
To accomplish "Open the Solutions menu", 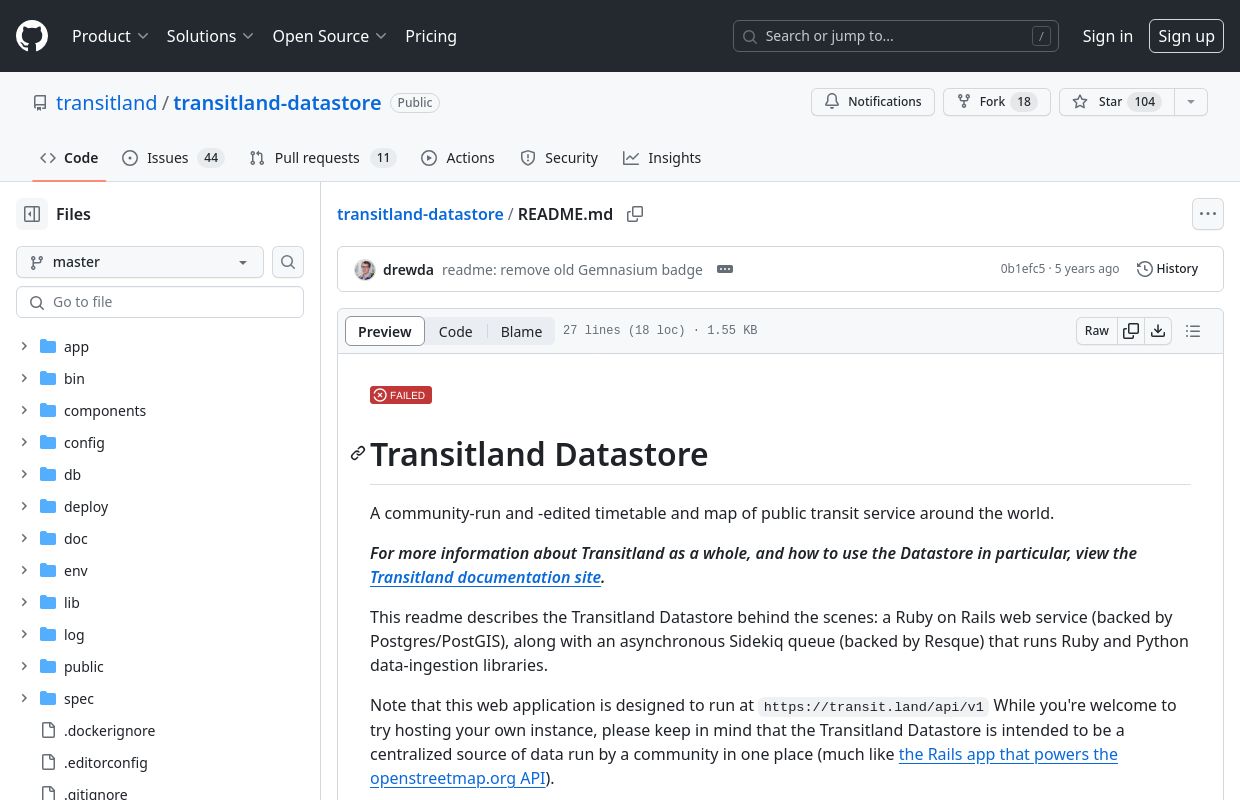I will coord(210,36).
